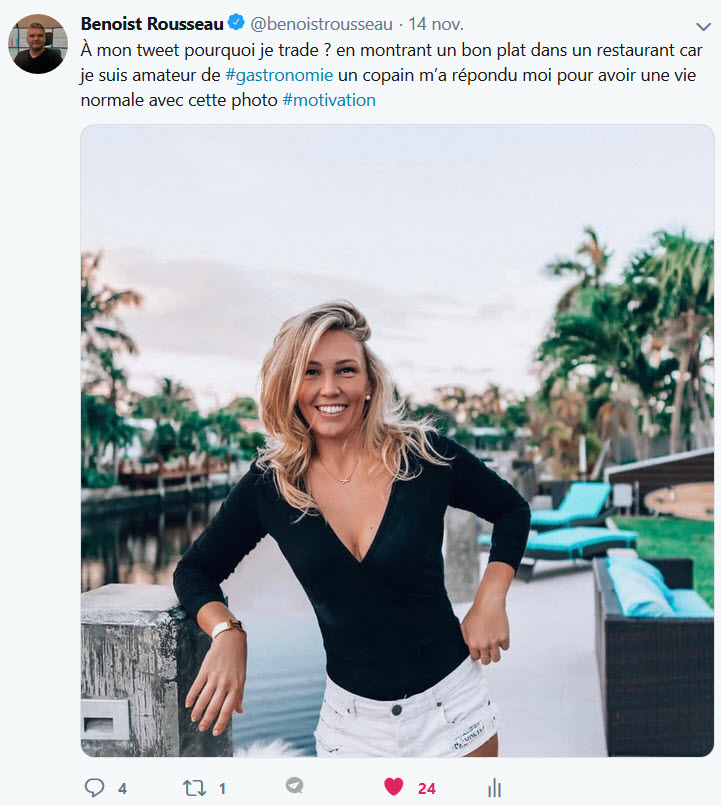Enlarge the attached photo
The height and width of the screenshot is (805, 721).
pos(397,440)
